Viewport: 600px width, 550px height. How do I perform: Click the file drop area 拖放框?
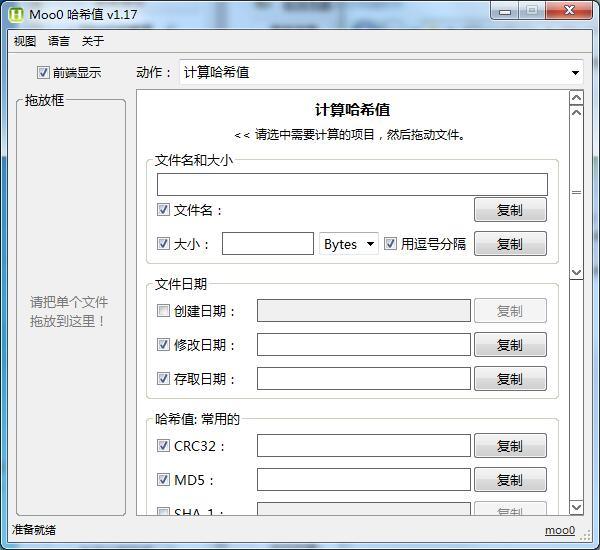point(70,310)
